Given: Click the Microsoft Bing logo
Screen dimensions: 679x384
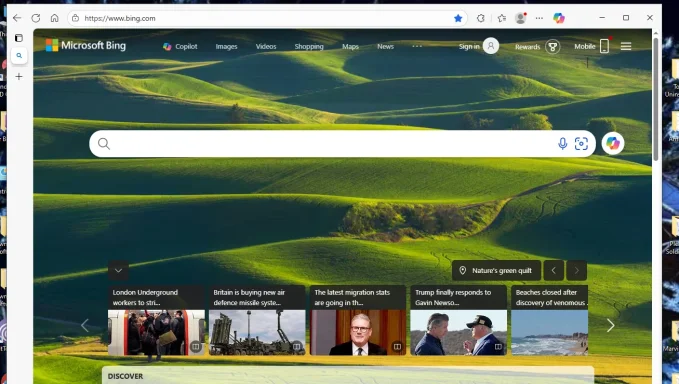Looking at the screenshot, I should tap(86, 45).
